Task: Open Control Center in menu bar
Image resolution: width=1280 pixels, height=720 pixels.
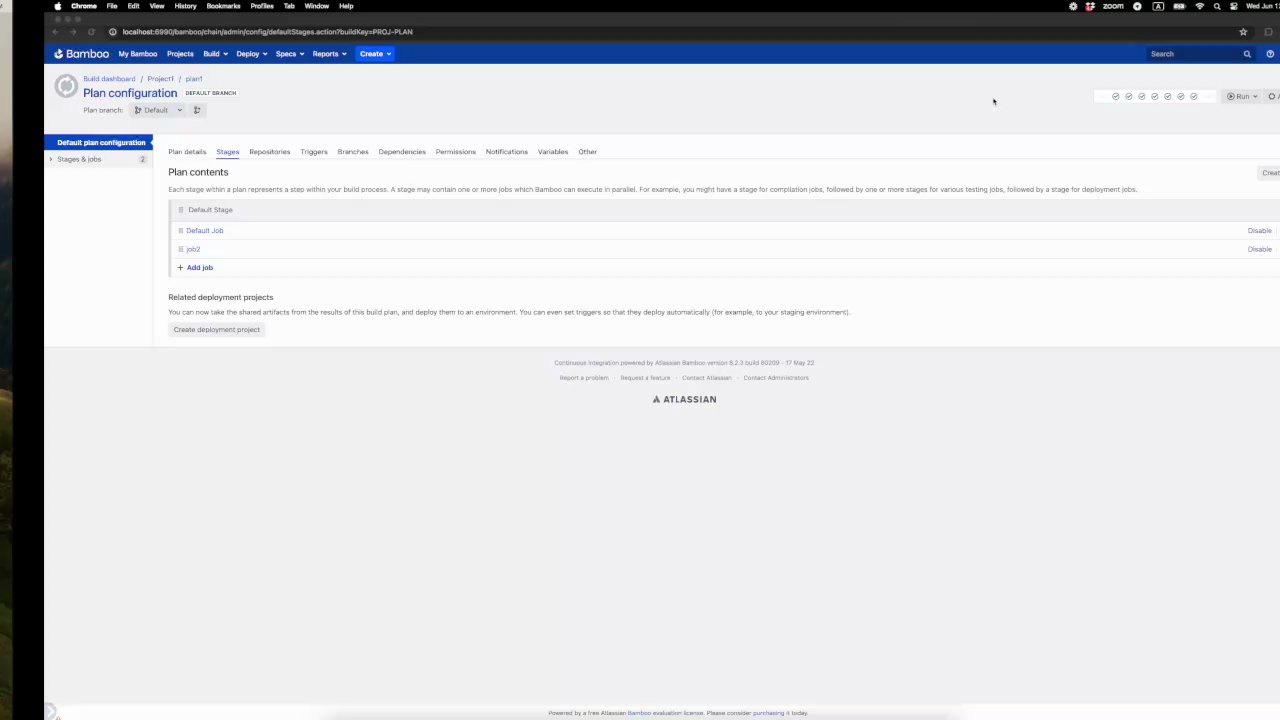Action: click(x=1234, y=6)
